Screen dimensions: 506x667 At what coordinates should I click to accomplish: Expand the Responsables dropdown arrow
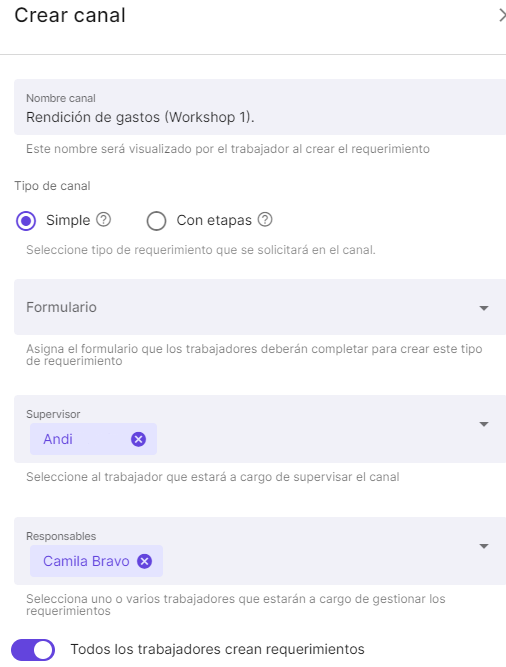pos(483,546)
